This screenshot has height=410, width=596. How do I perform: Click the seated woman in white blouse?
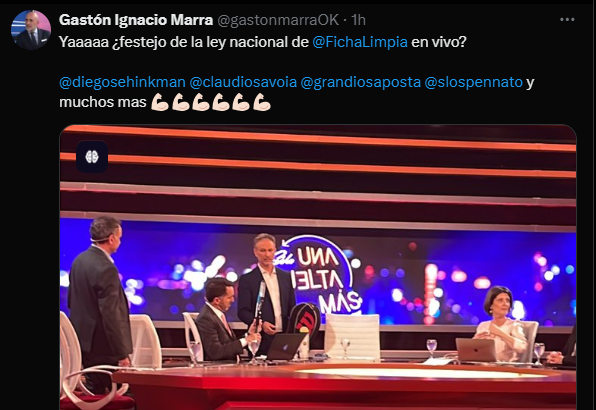pos(500,323)
